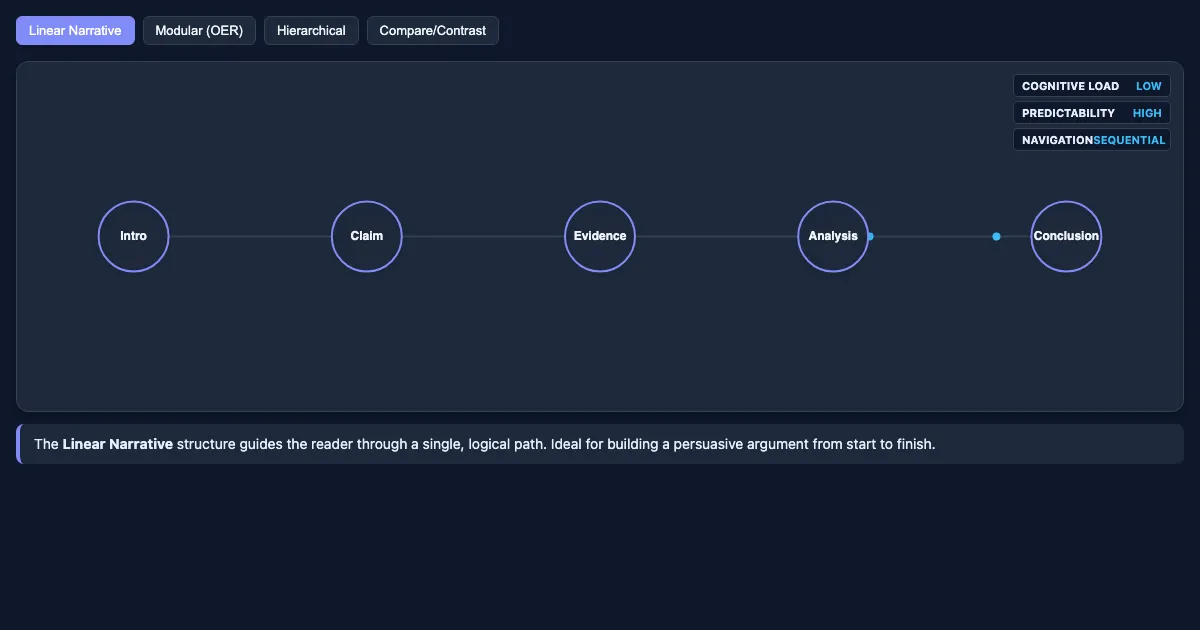This screenshot has width=1200, height=630.
Task: Select the Linear Narrative tab
Action: 75,31
